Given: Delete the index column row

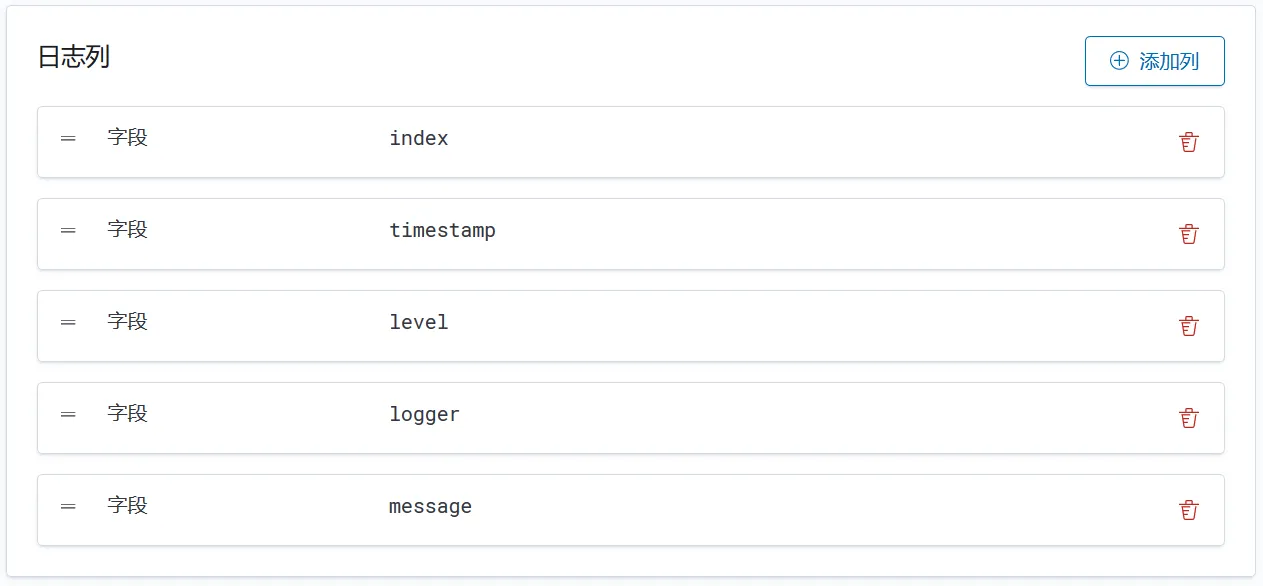Looking at the screenshot, I should [x=1188, y=142].
